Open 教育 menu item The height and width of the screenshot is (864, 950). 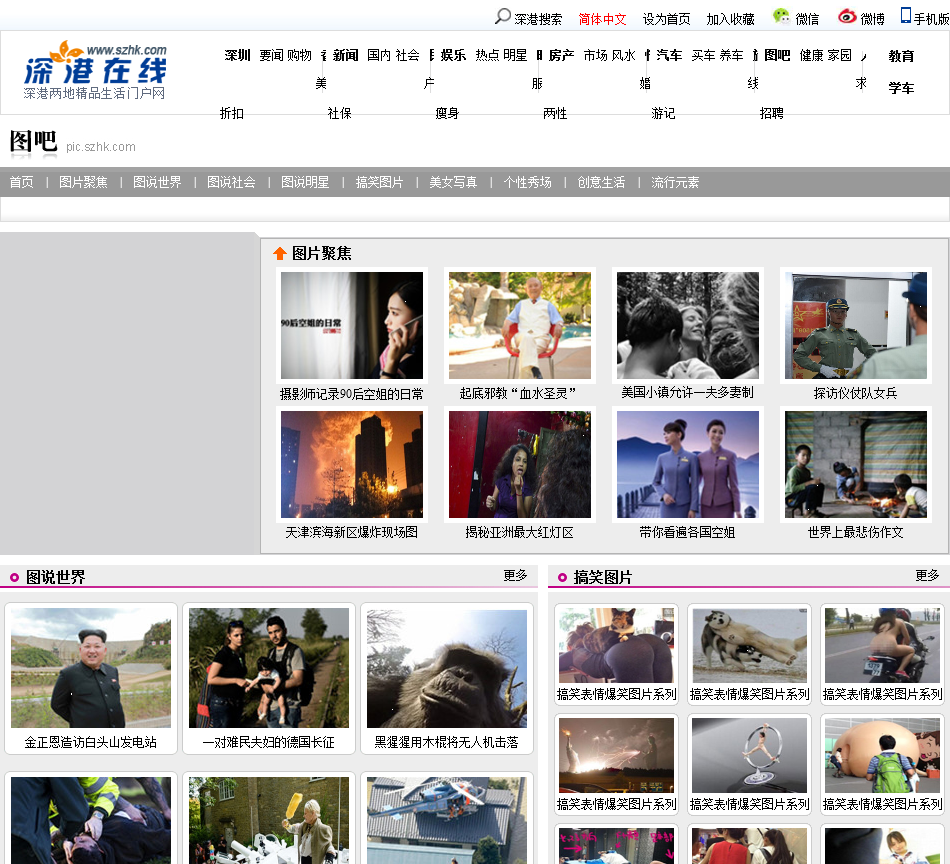(902, 56)
